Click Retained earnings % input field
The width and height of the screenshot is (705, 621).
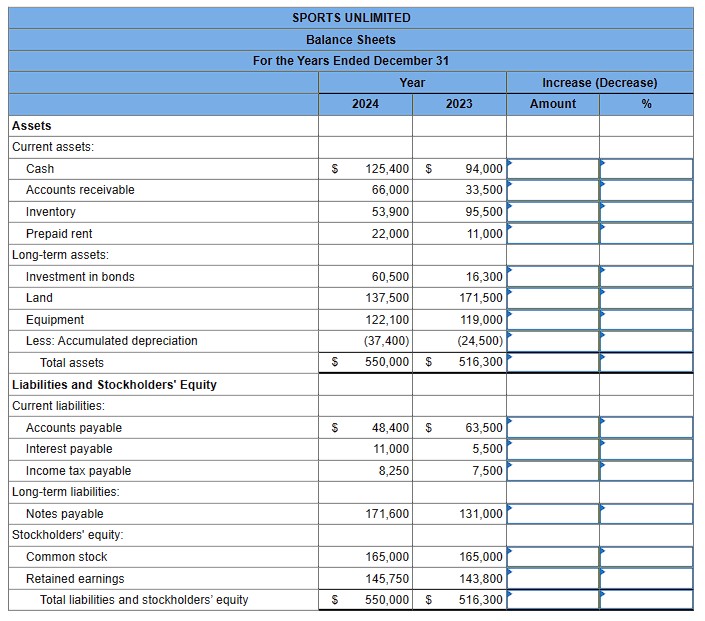pos(647,579)
